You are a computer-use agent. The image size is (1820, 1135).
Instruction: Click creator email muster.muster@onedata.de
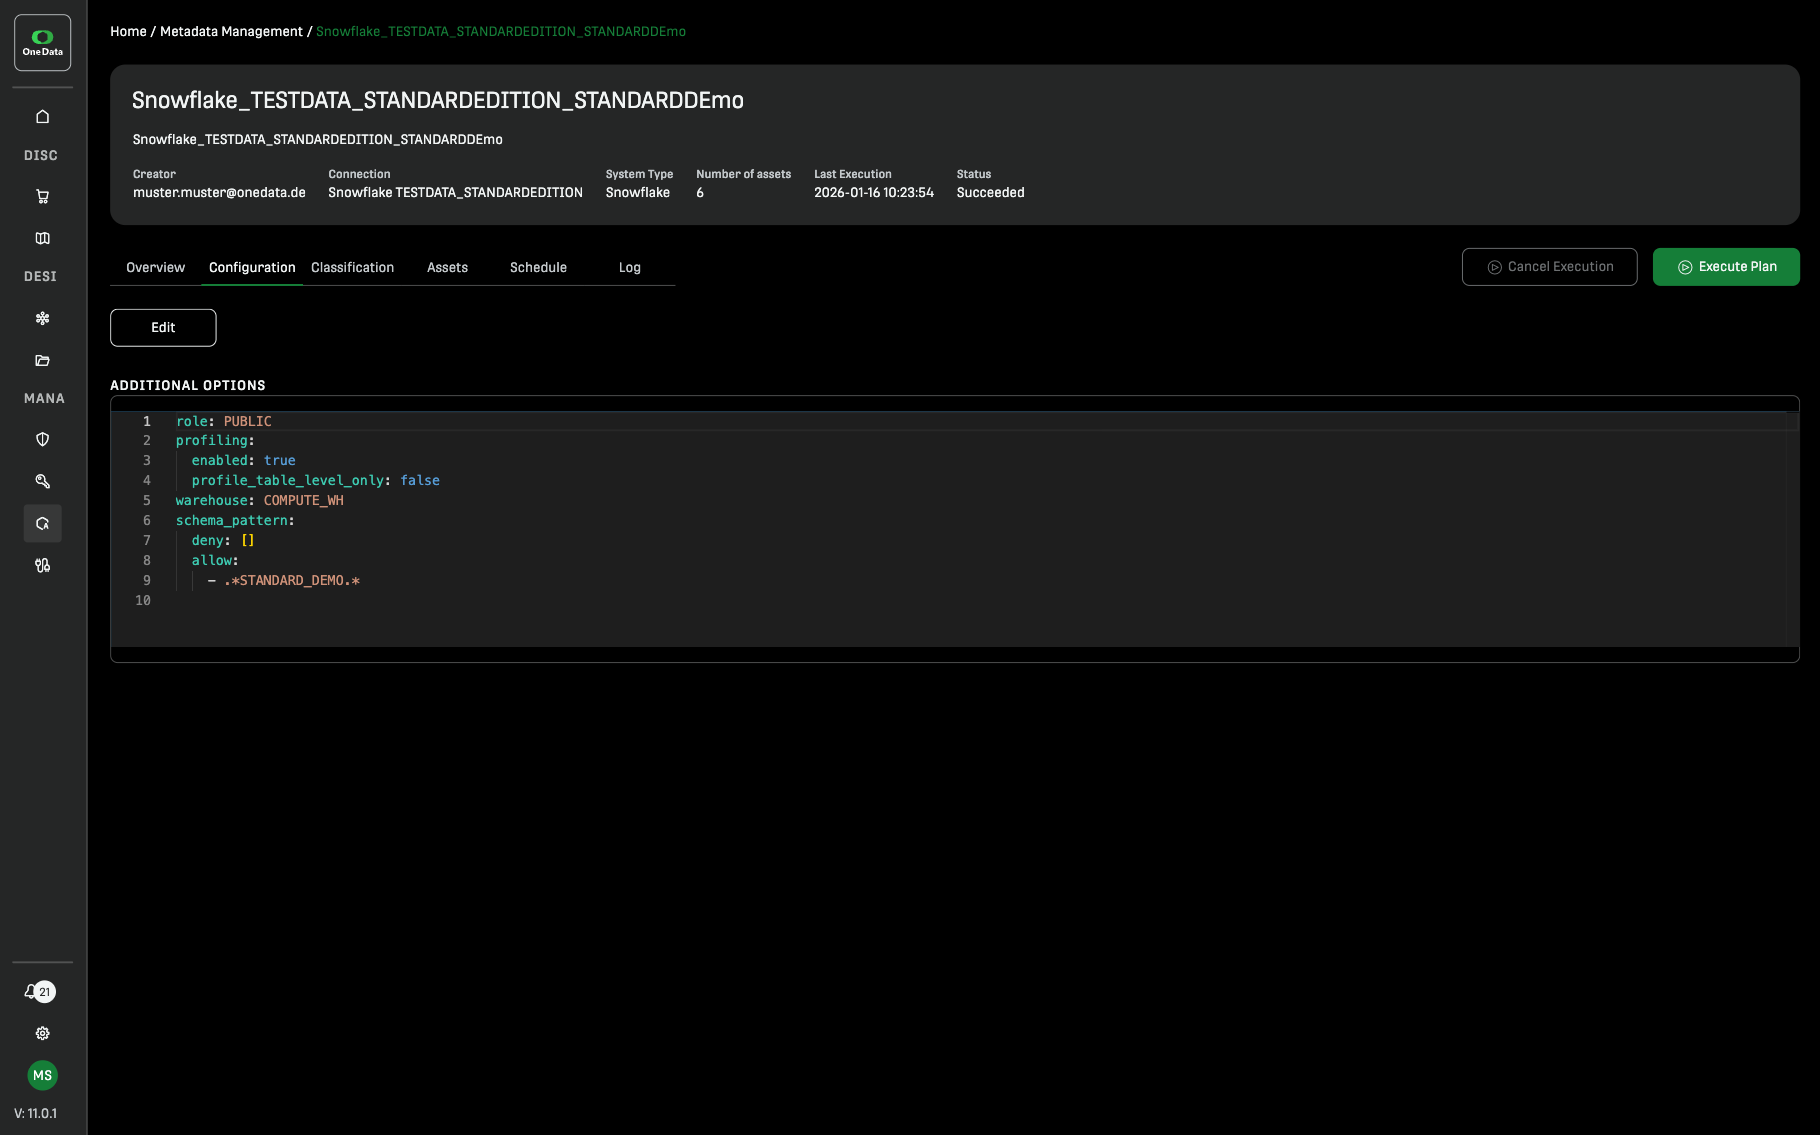coord(219,193)
